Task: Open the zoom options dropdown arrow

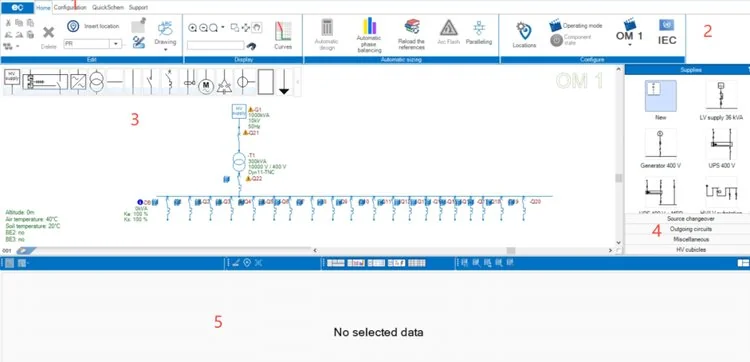Action: [223, 28]
